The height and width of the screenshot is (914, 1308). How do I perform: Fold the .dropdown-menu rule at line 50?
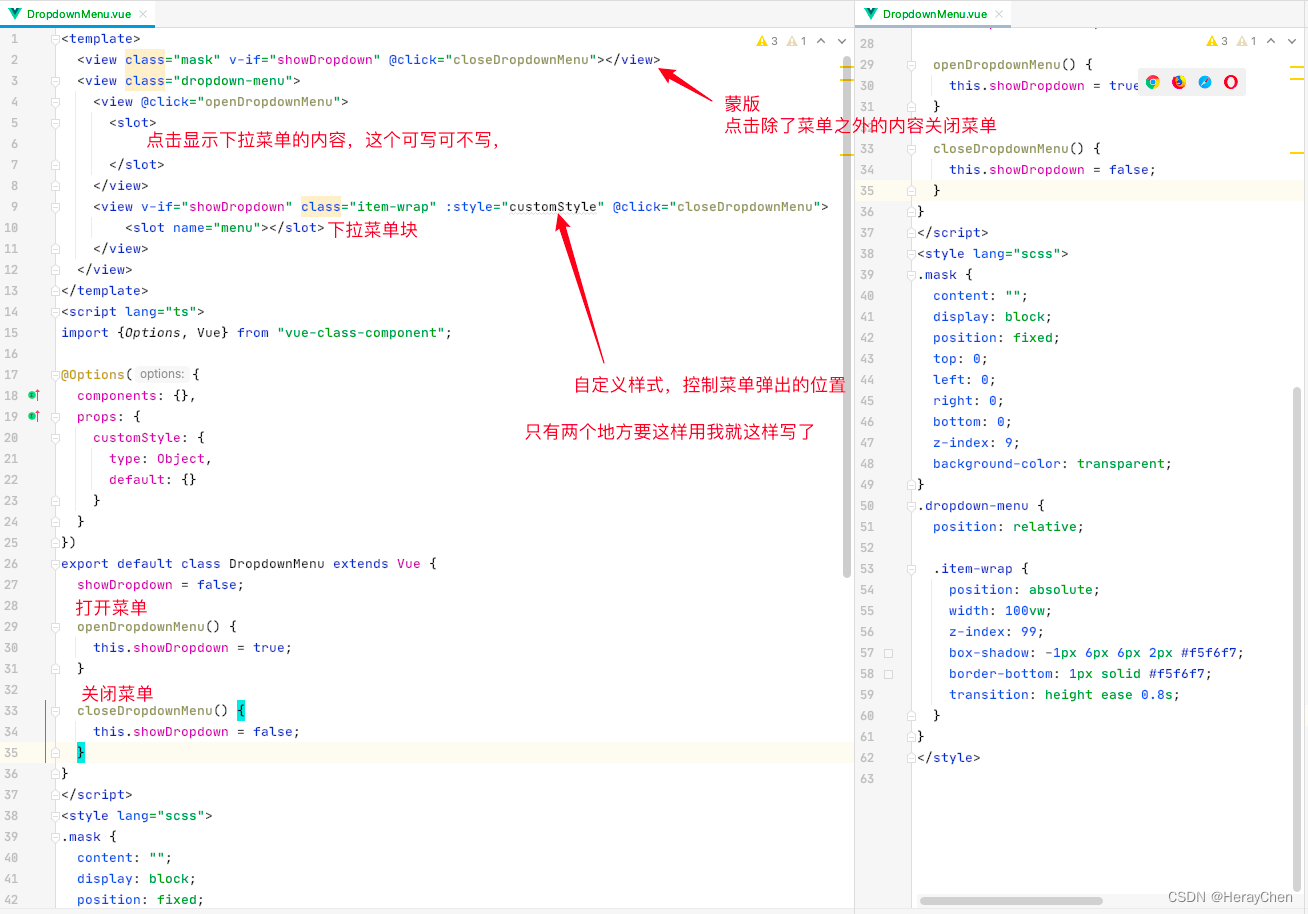point(912,505)
